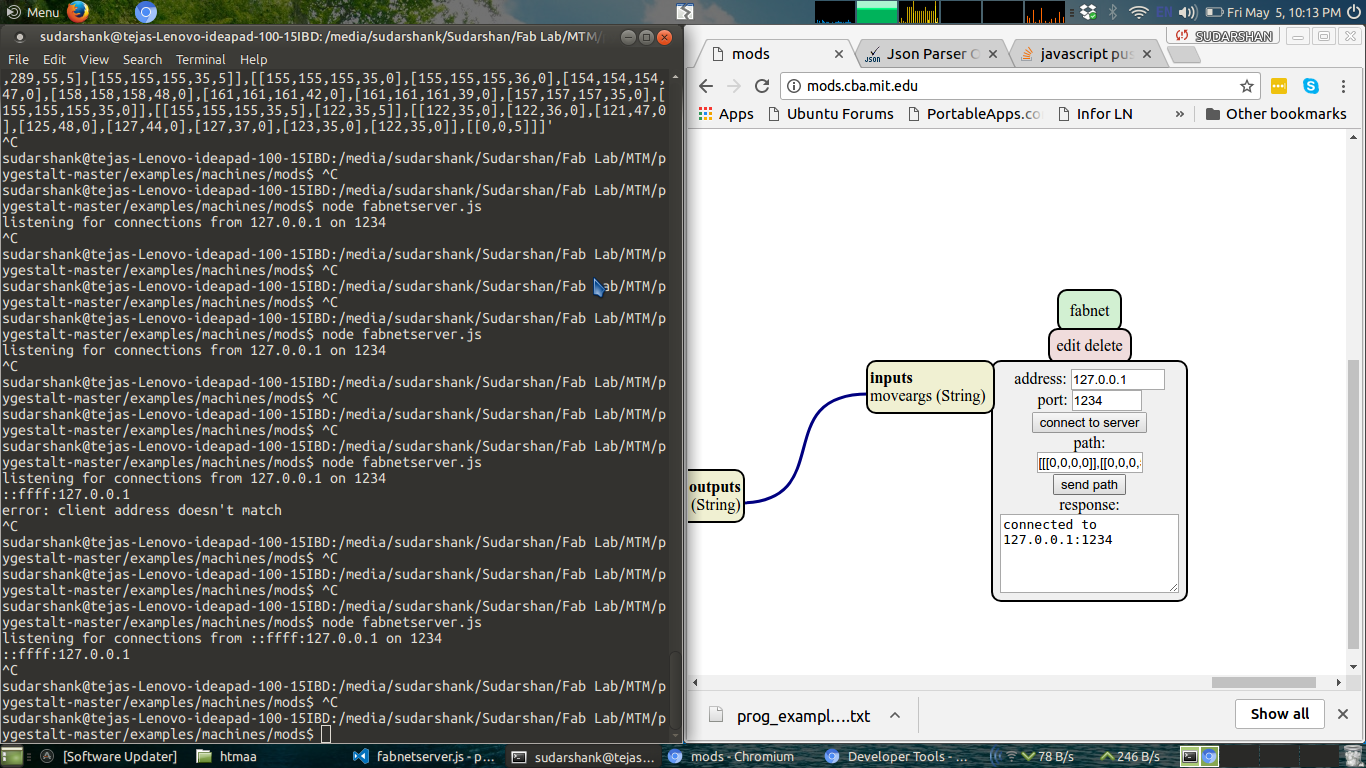Reload the mods page in Chromium

tap(762, 86)
